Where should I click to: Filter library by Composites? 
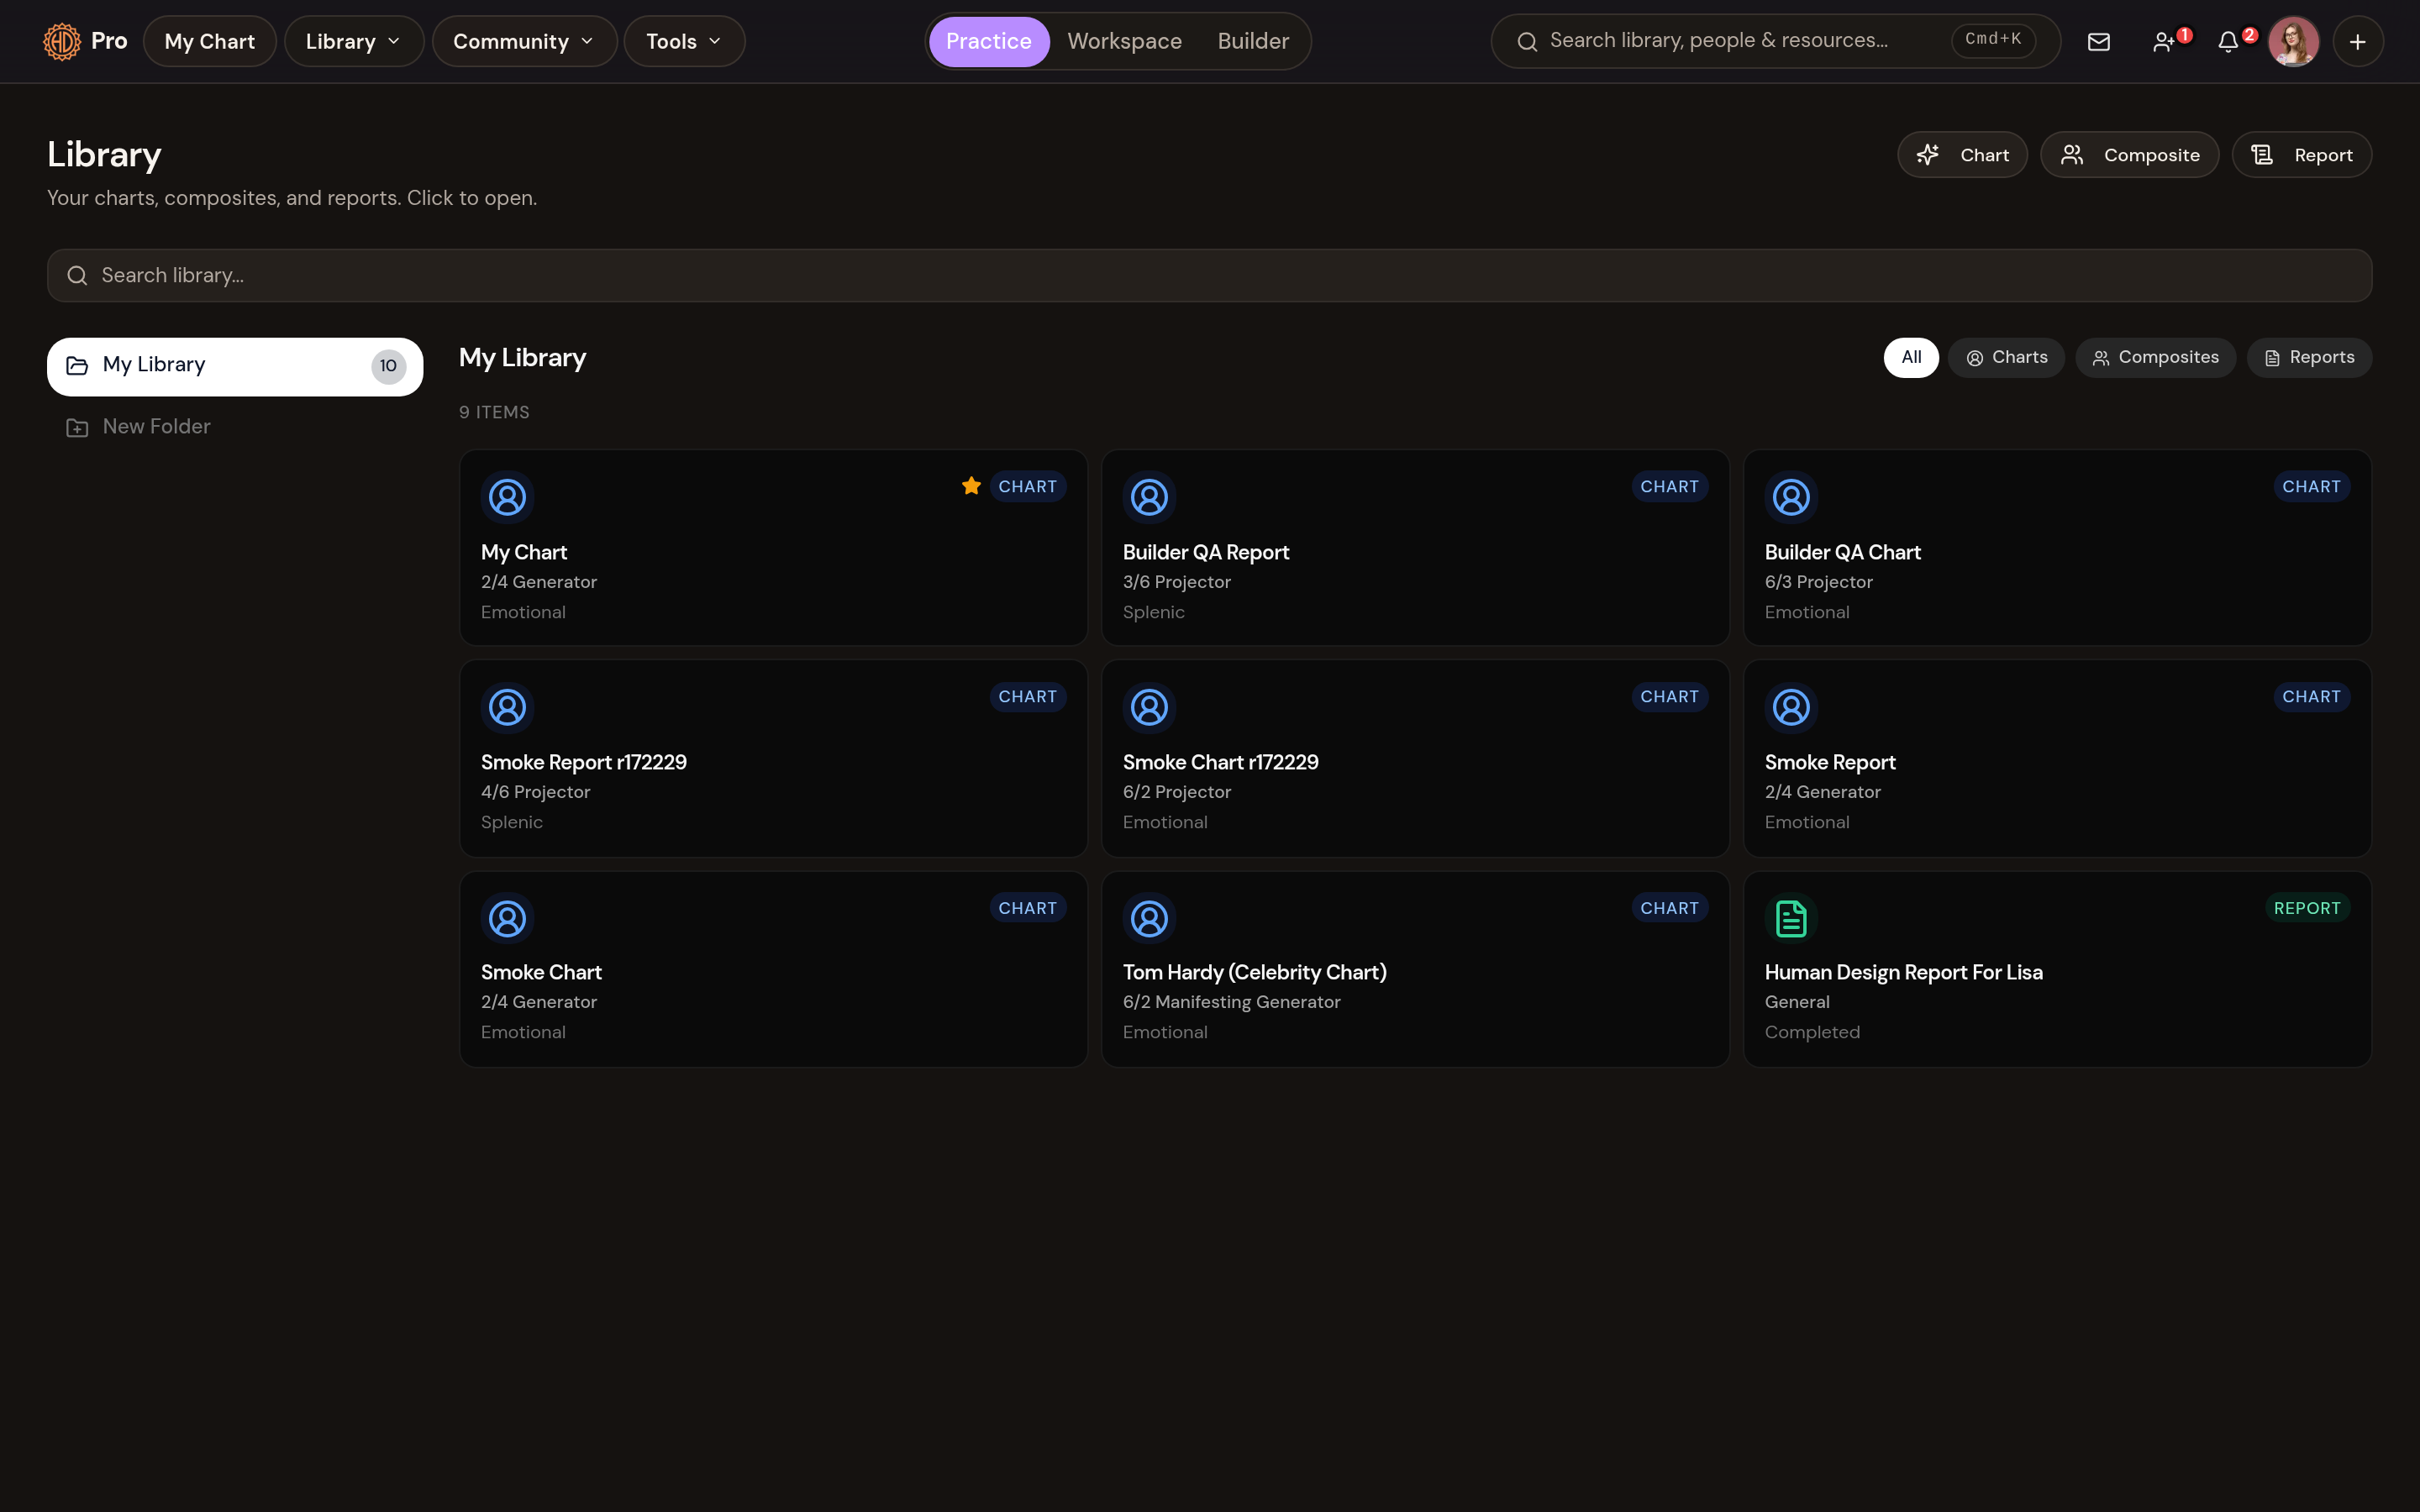2155,357
